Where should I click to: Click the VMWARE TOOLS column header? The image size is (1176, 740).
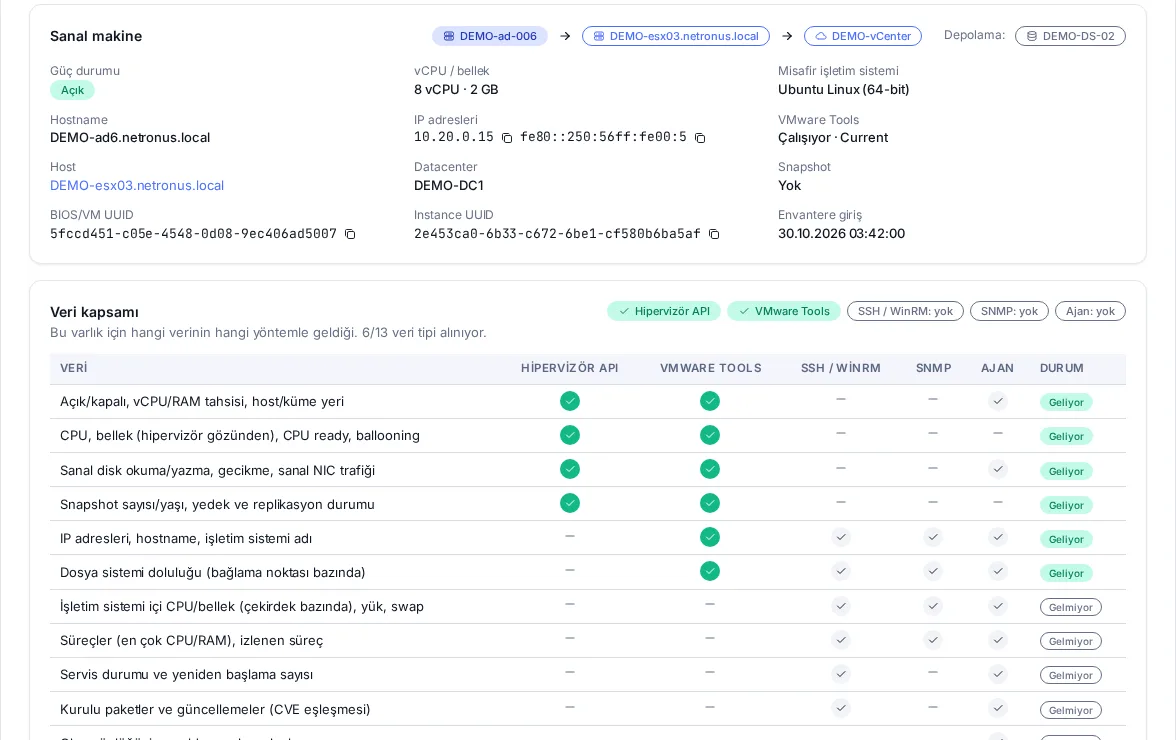(x=710, y=368)
